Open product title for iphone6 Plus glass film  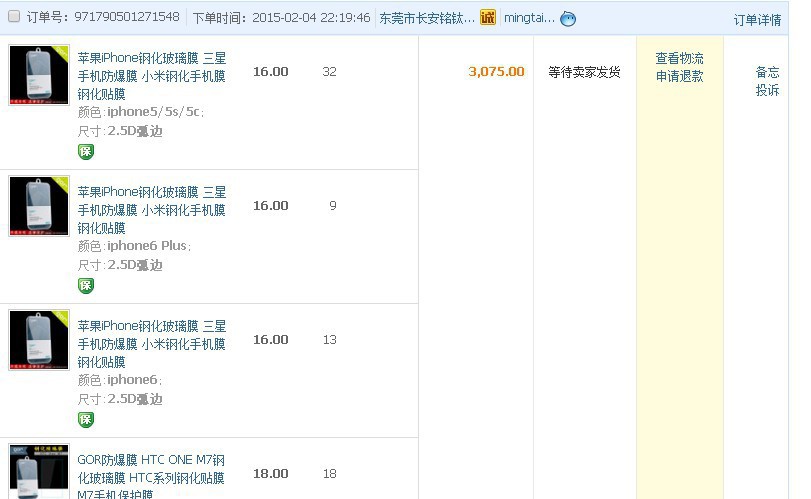coord(152,210)
